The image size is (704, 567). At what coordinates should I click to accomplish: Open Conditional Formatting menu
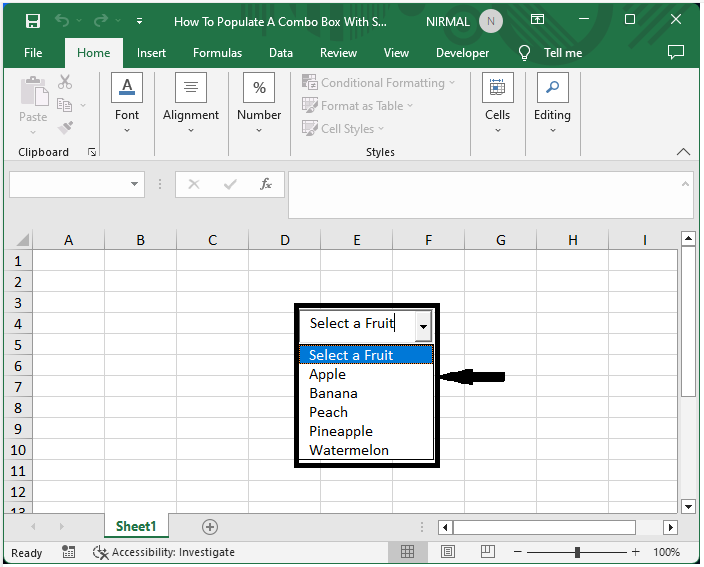378,83
